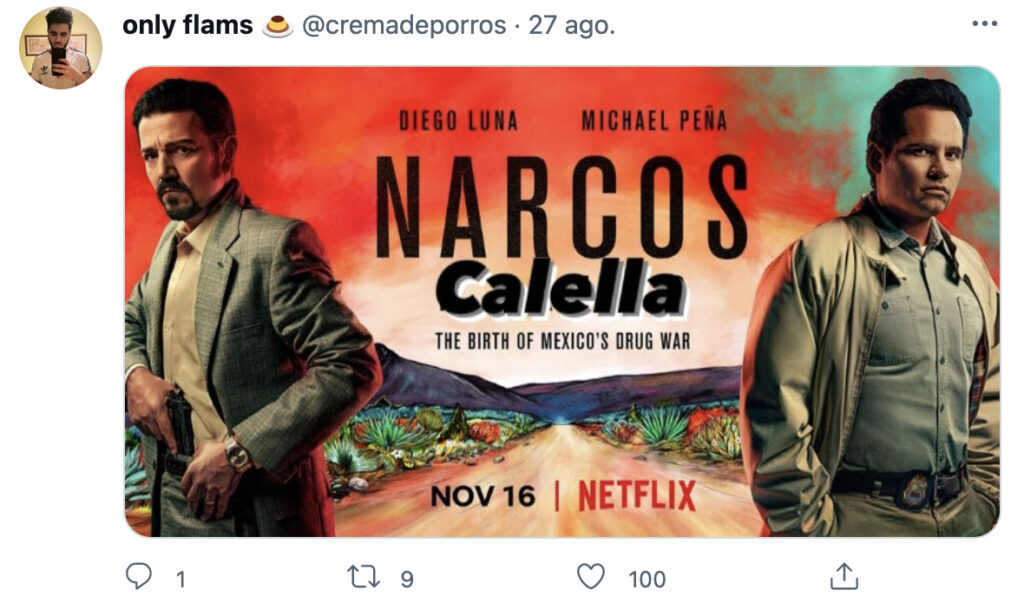Viewport: 1024px width, 609px height.
Task: Click the like count 100
Action: click(647, 579)
